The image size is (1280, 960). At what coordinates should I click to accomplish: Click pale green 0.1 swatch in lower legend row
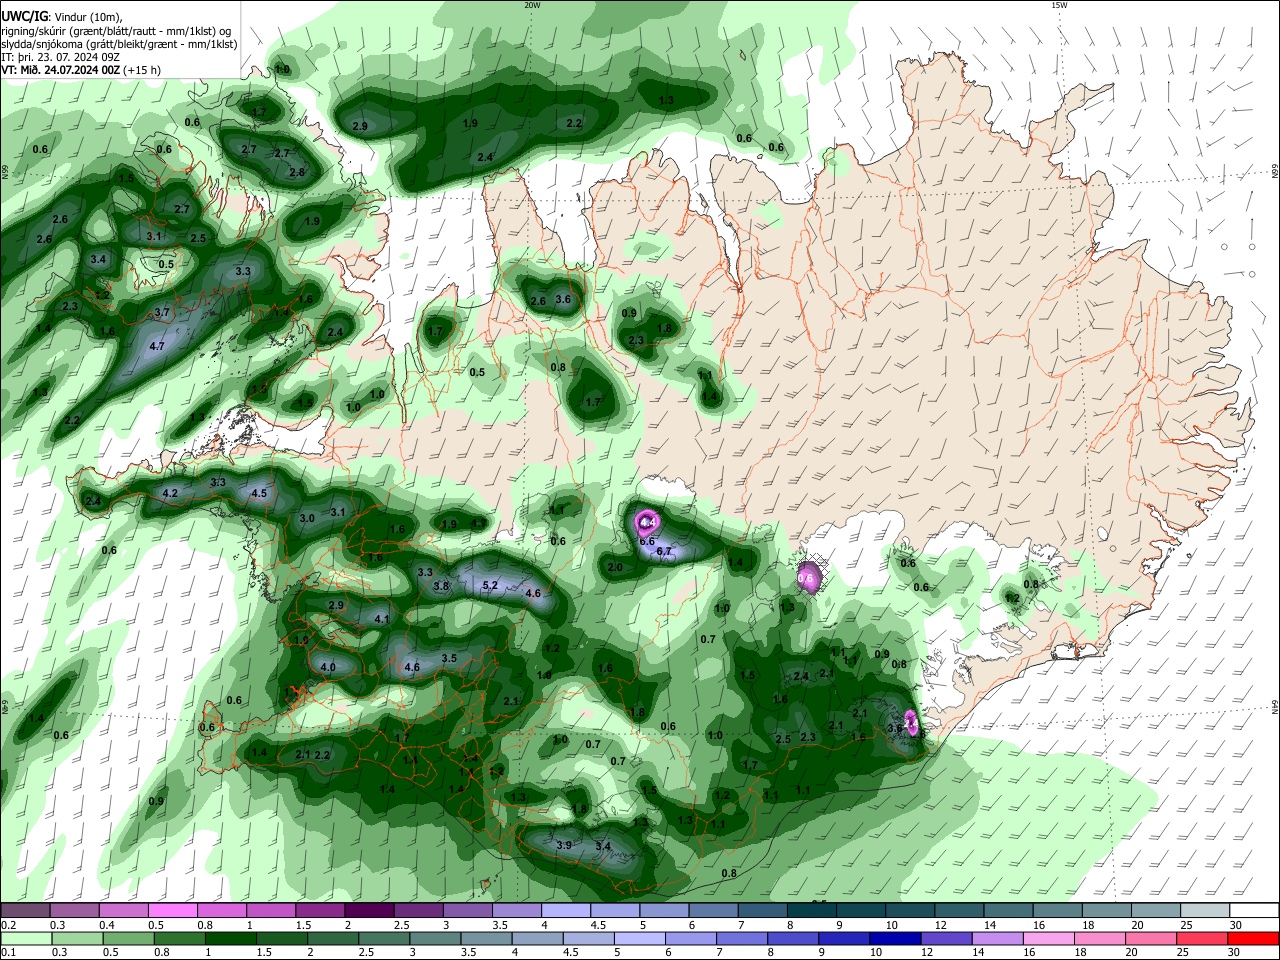pos(25,939)
